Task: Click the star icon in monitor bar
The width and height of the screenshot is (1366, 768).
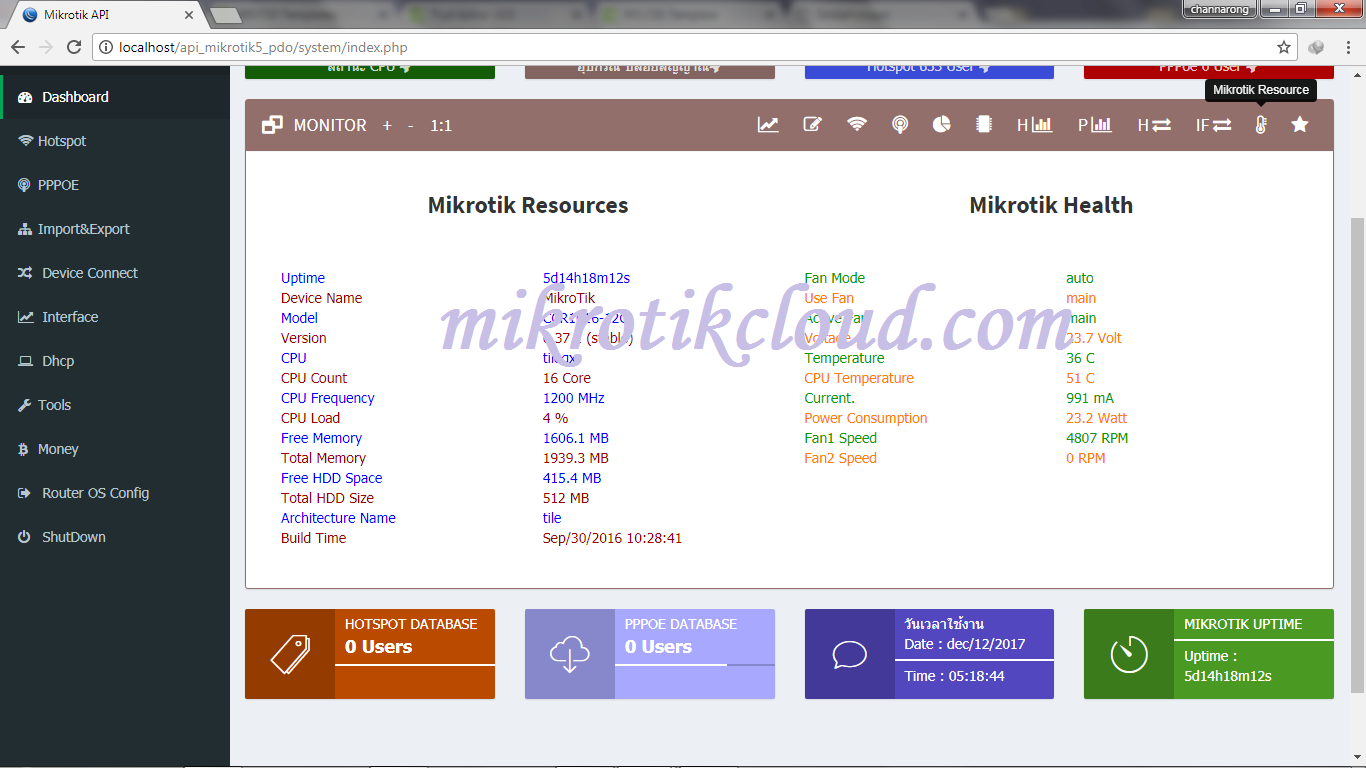Action: pyautogui.click(x=1300, y=125)
